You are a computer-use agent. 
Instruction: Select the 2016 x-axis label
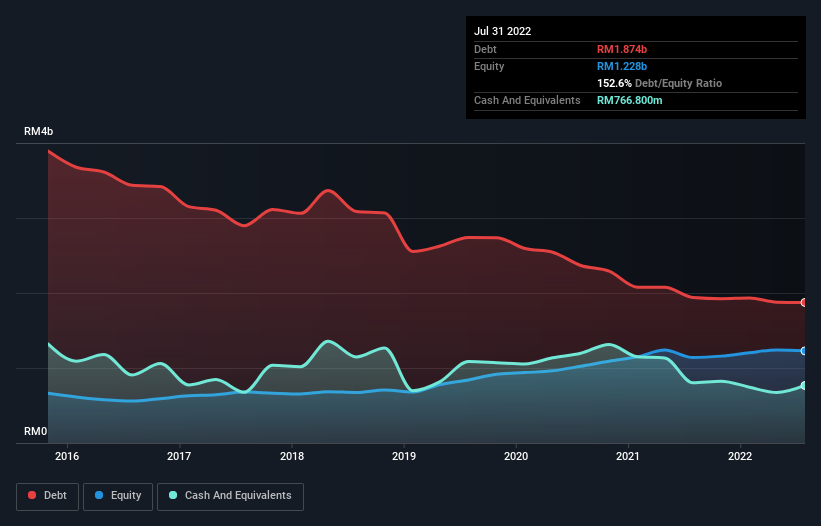click(x=67, y=456)
